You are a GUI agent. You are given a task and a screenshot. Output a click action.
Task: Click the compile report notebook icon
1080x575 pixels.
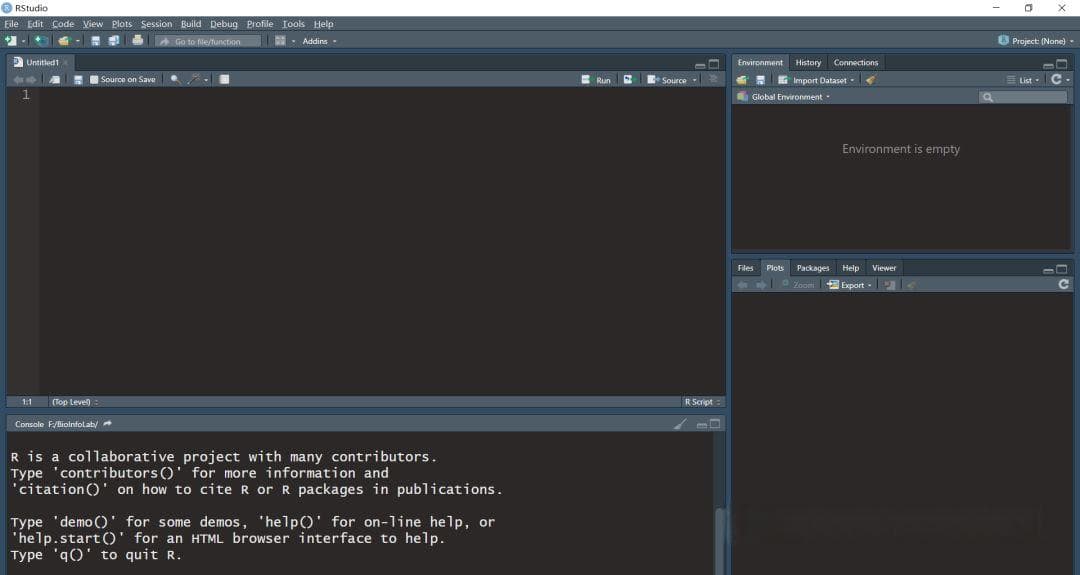point(225,79)
